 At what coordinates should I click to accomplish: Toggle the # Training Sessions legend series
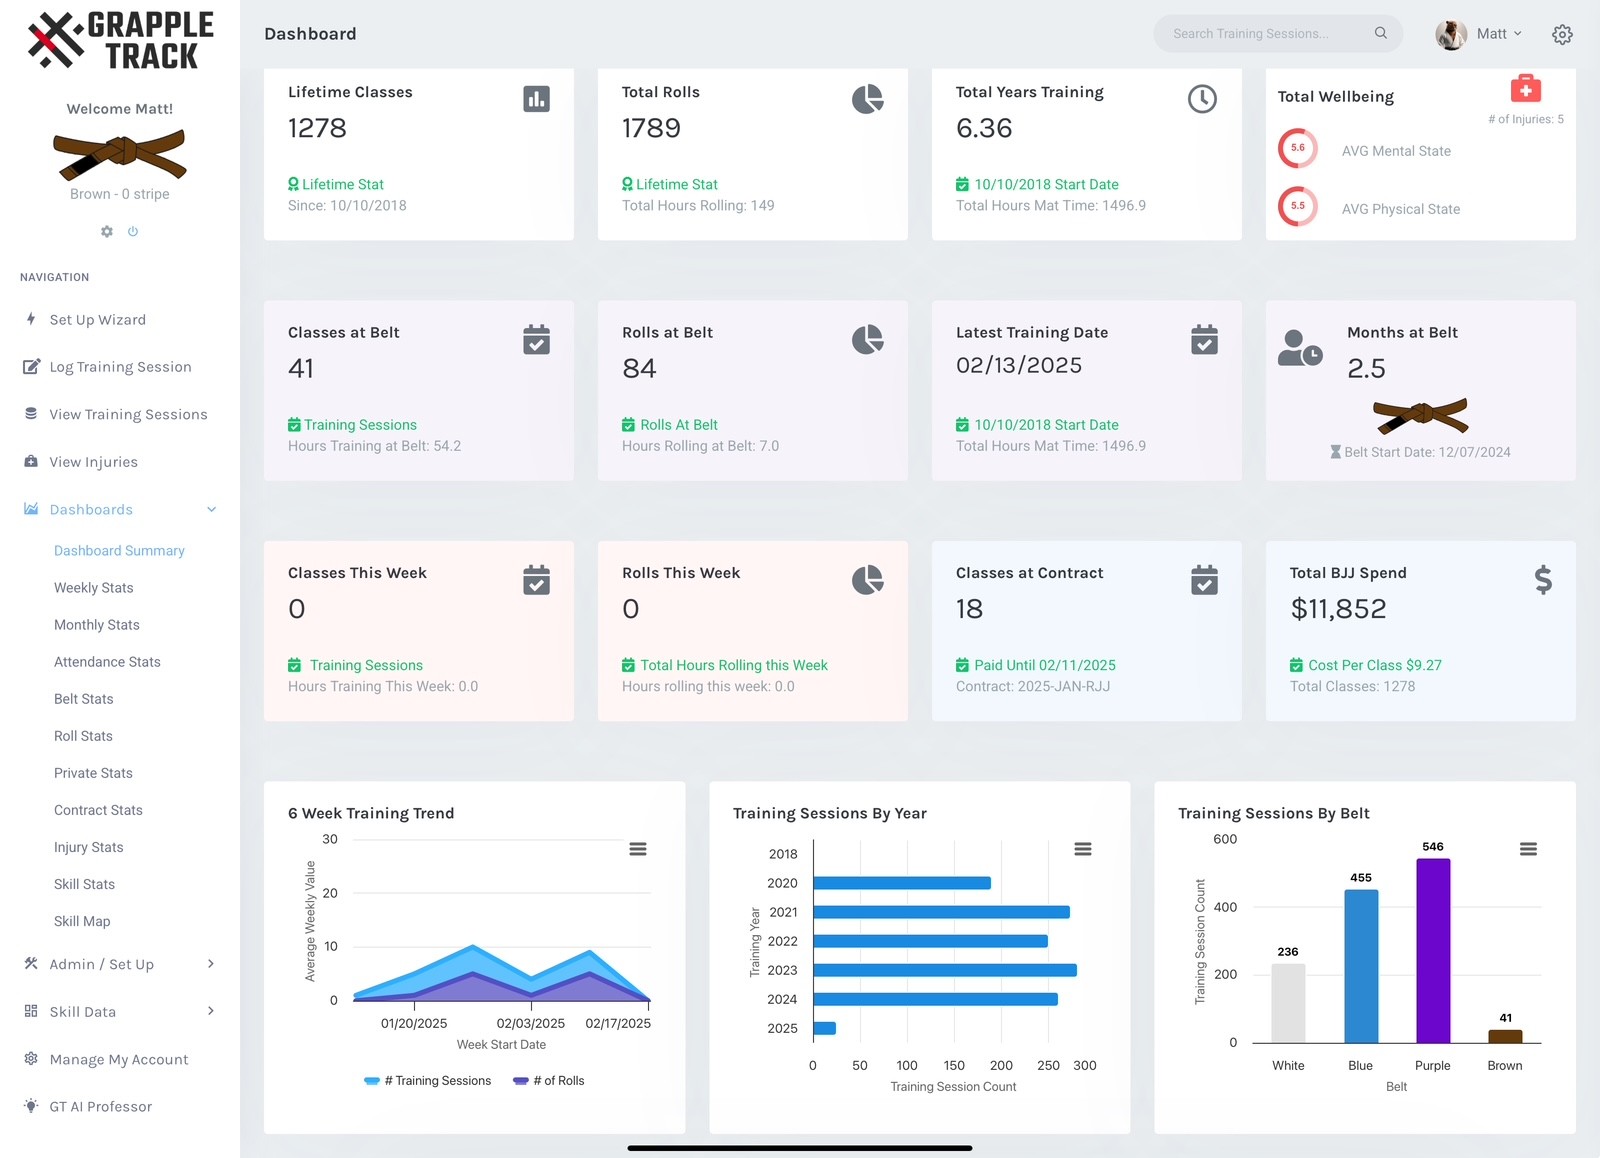click(x=428, y=1081)
